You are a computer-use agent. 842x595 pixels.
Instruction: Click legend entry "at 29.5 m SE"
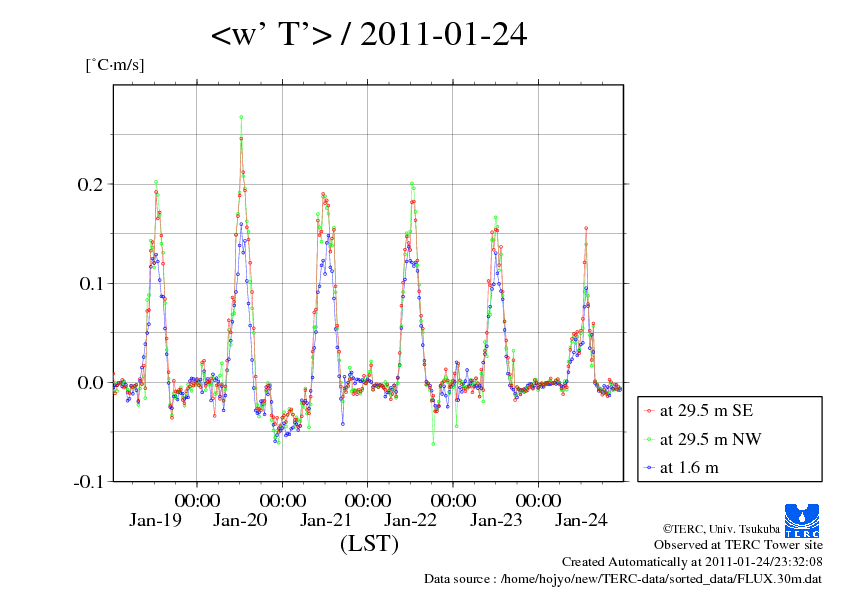pos(706,411)
